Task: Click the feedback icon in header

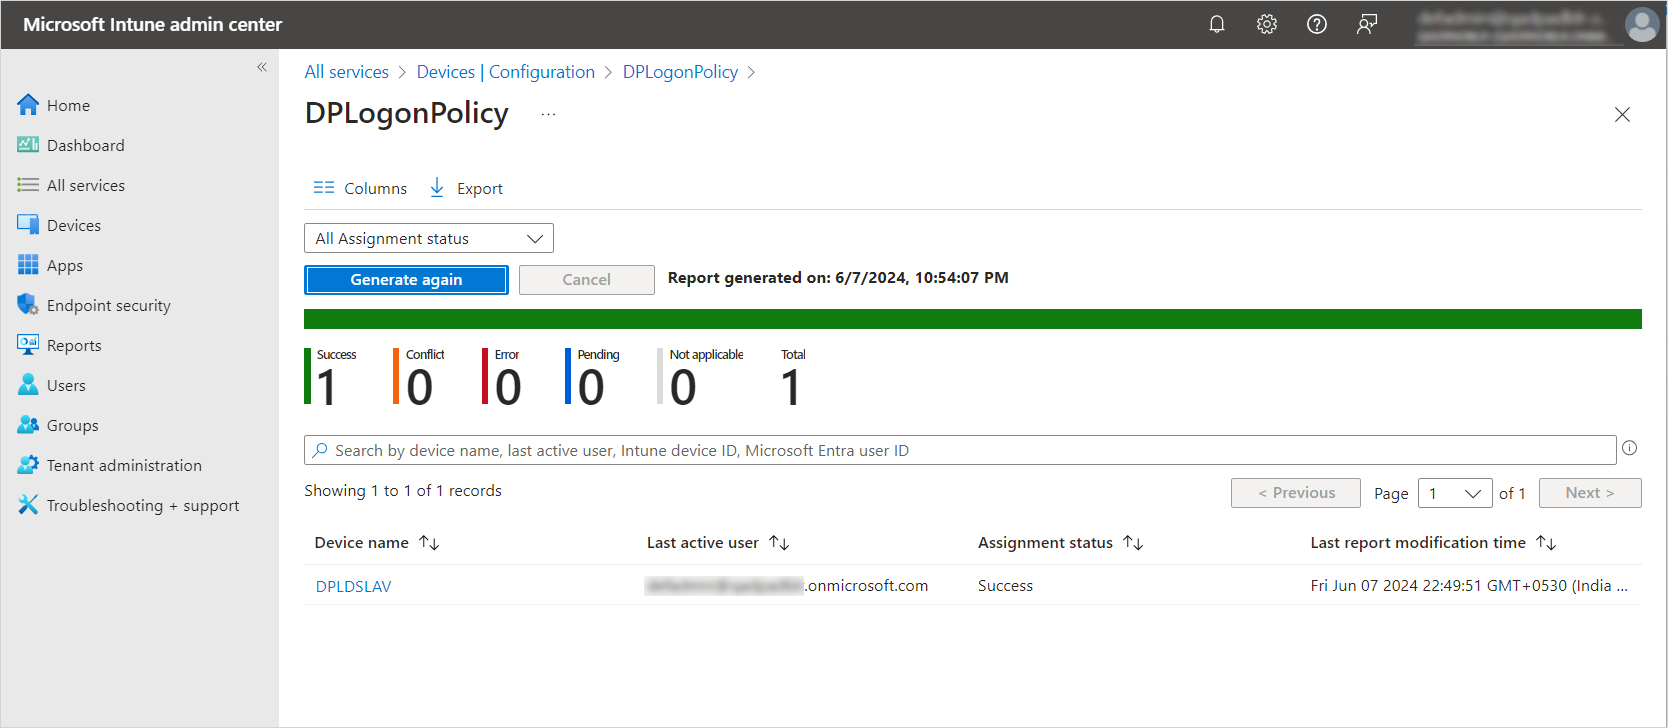Action: (x=1366, y=24)
